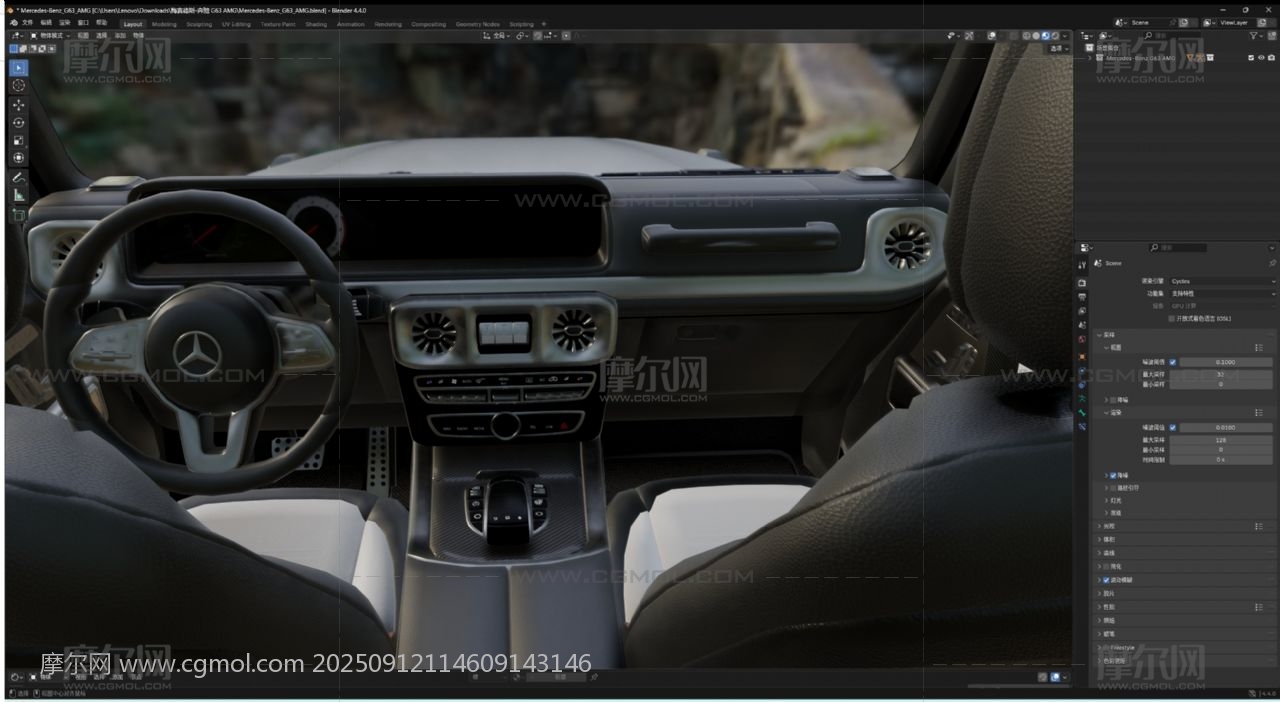The height and width of the screenshot is (702, 1280).
Task: Toggle Mercedes-Benz G63 AMG collection viewport visibility eye
Action: point(1261,58)
